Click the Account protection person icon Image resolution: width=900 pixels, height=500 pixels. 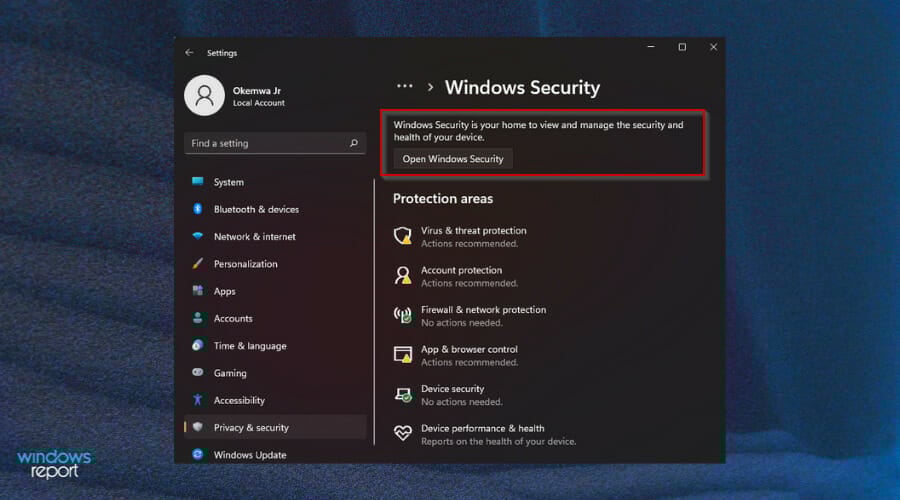[x=403, y=275]
